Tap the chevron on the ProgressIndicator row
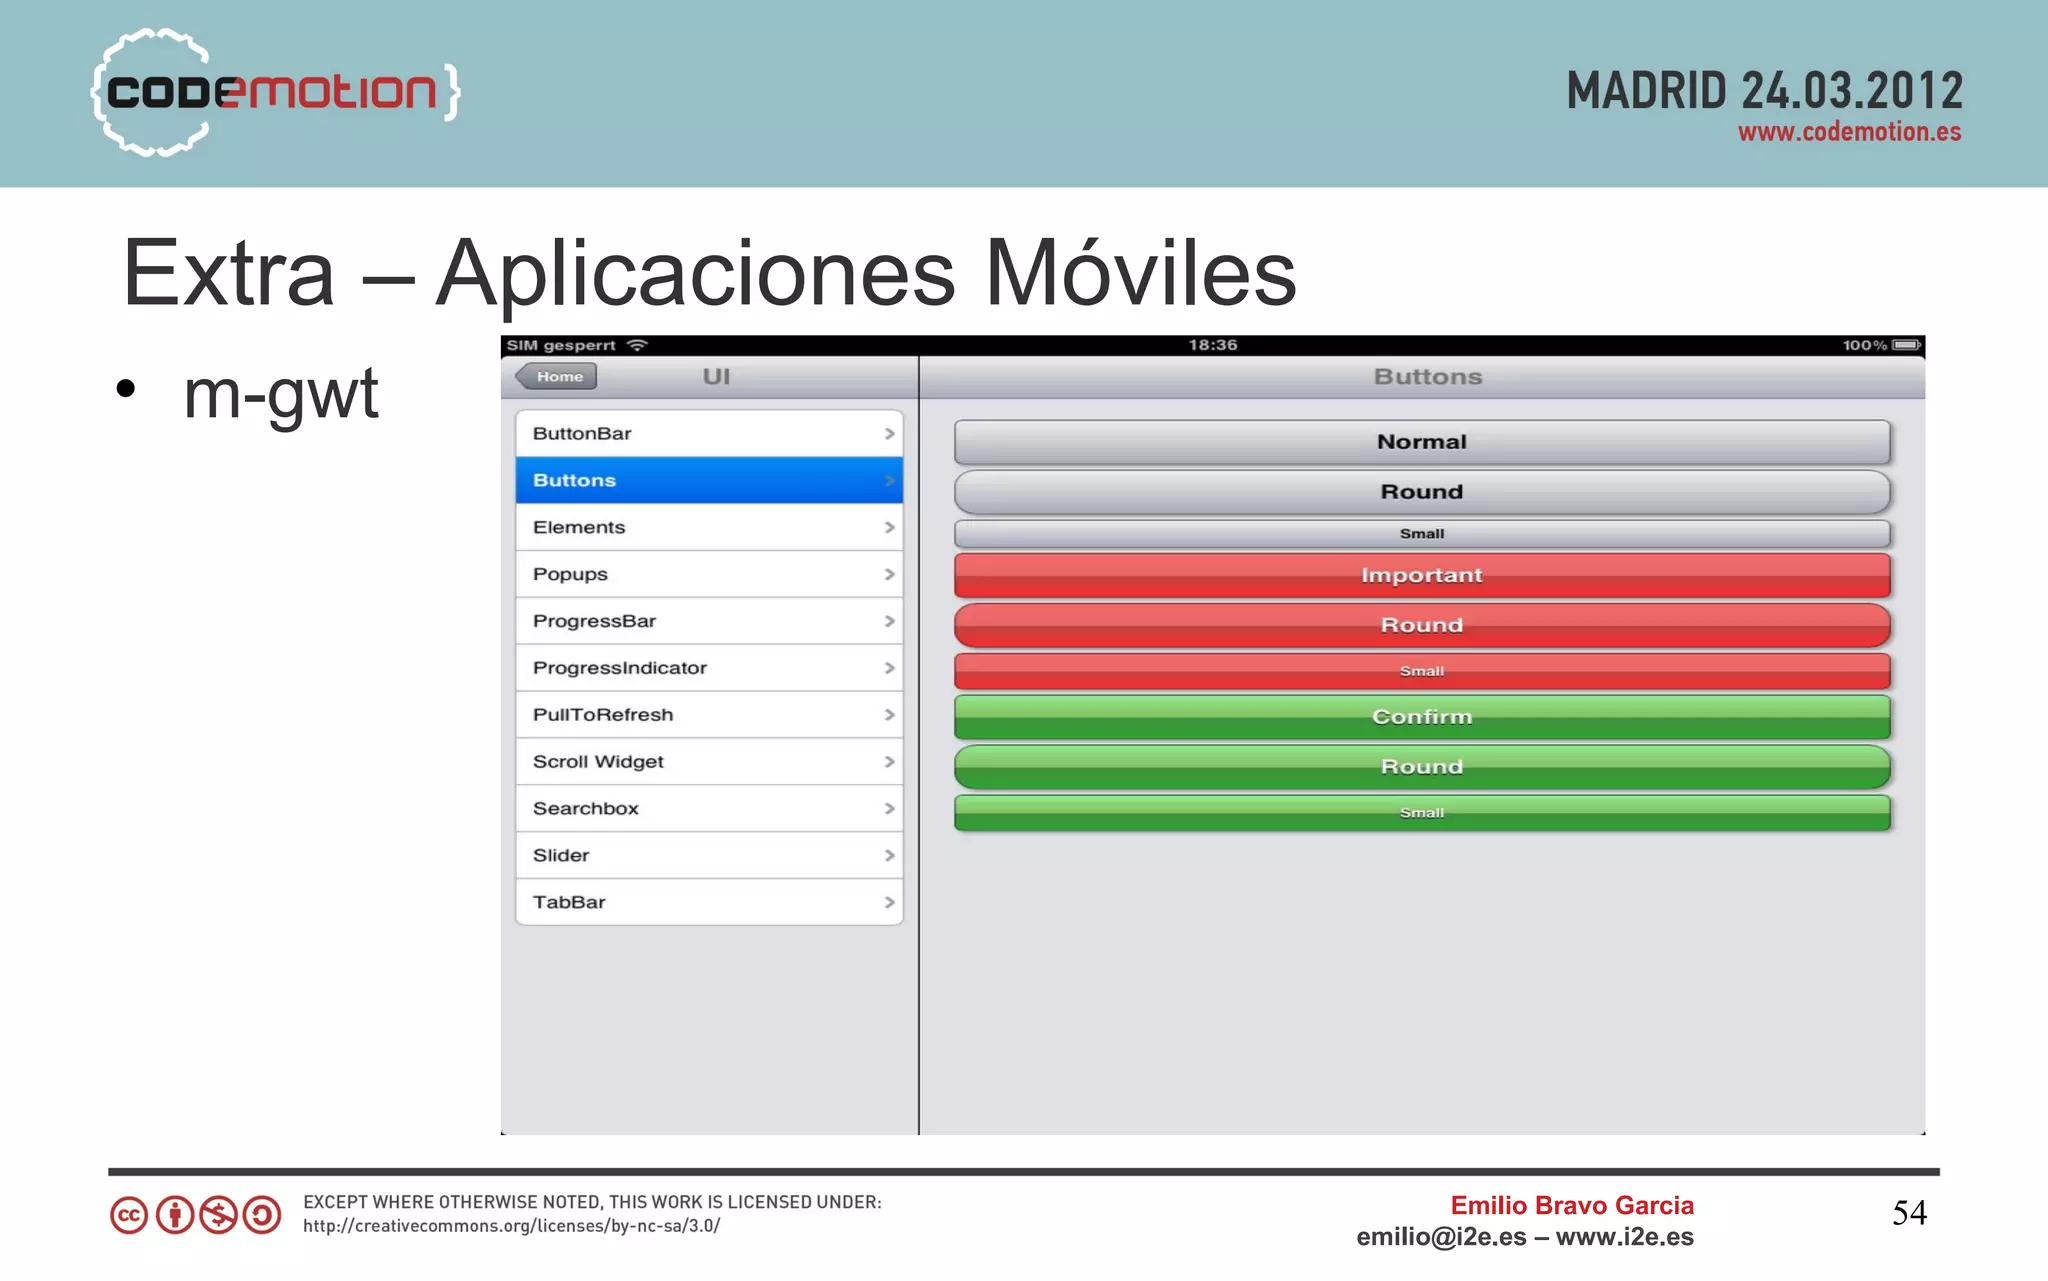2048x1281 pixels. (x=889, y=668)
